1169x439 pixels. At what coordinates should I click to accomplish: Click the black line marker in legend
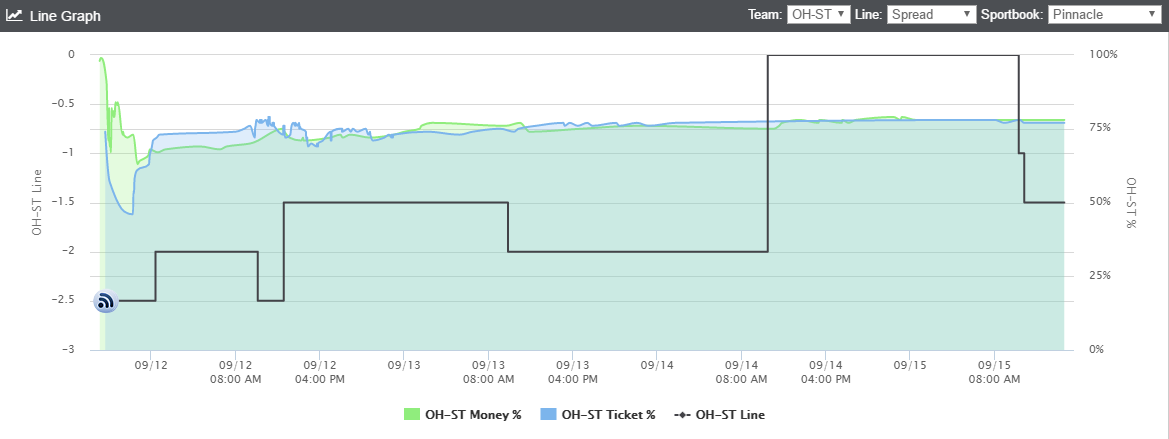[x=683, y=414]
